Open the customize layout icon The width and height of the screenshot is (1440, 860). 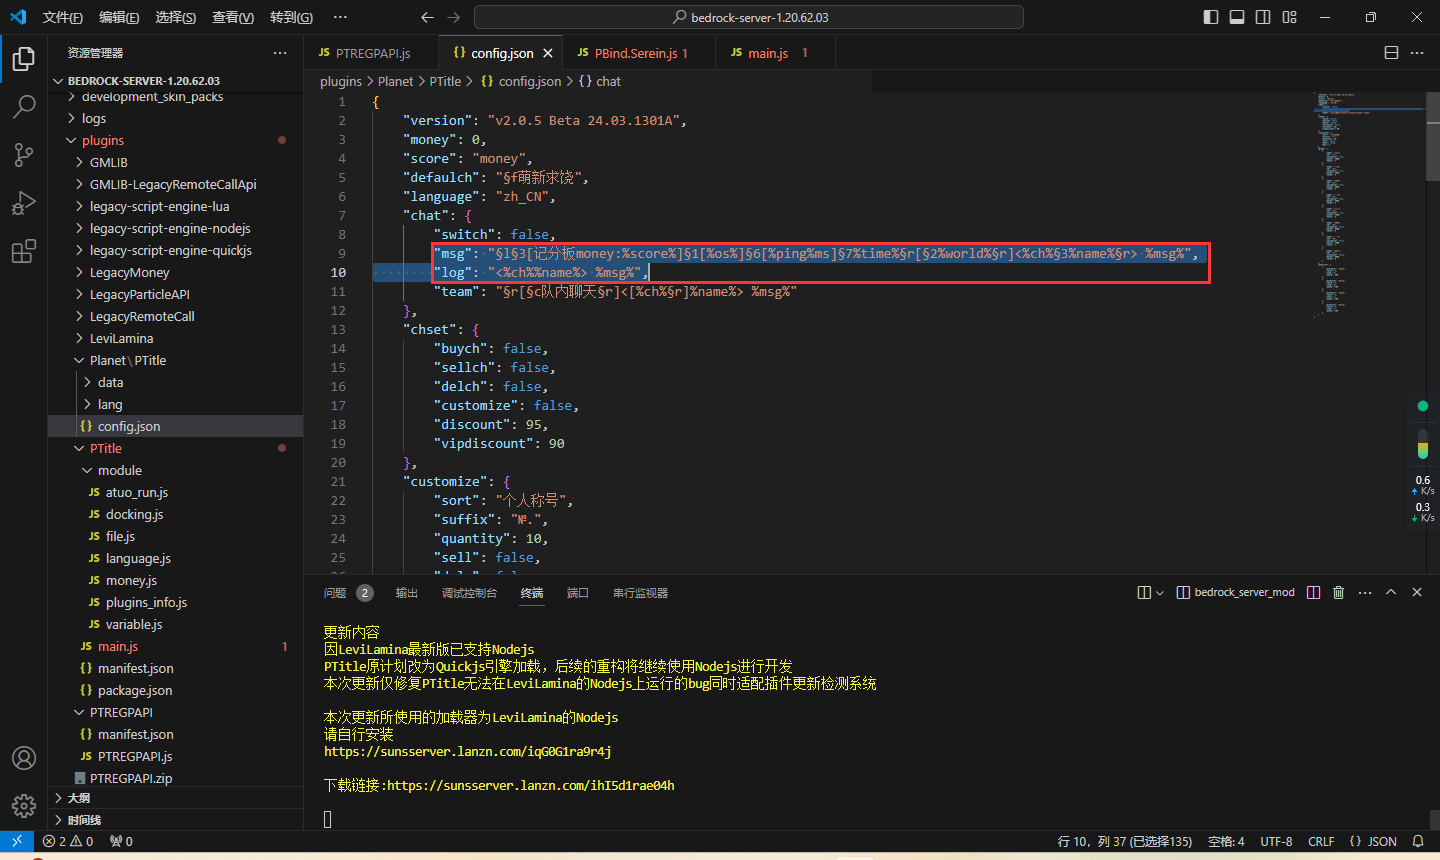click(x=1290, y=17)
